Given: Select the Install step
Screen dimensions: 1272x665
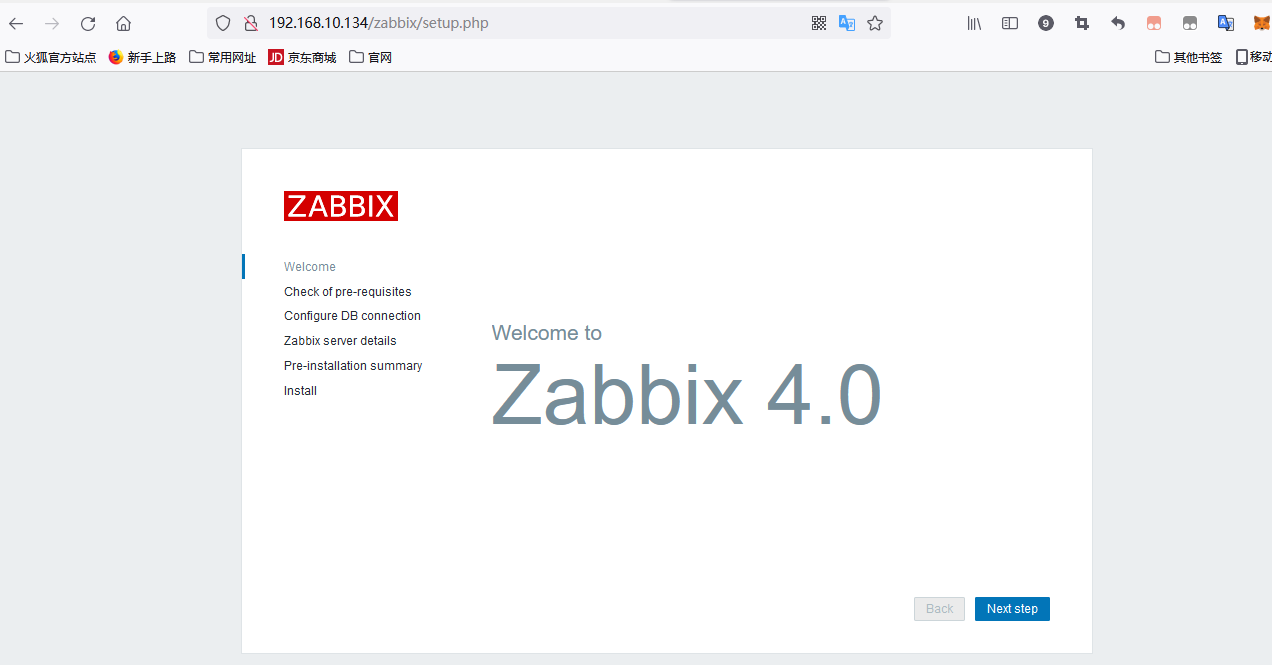Looking at the screenshot, I should coord(300,391).
